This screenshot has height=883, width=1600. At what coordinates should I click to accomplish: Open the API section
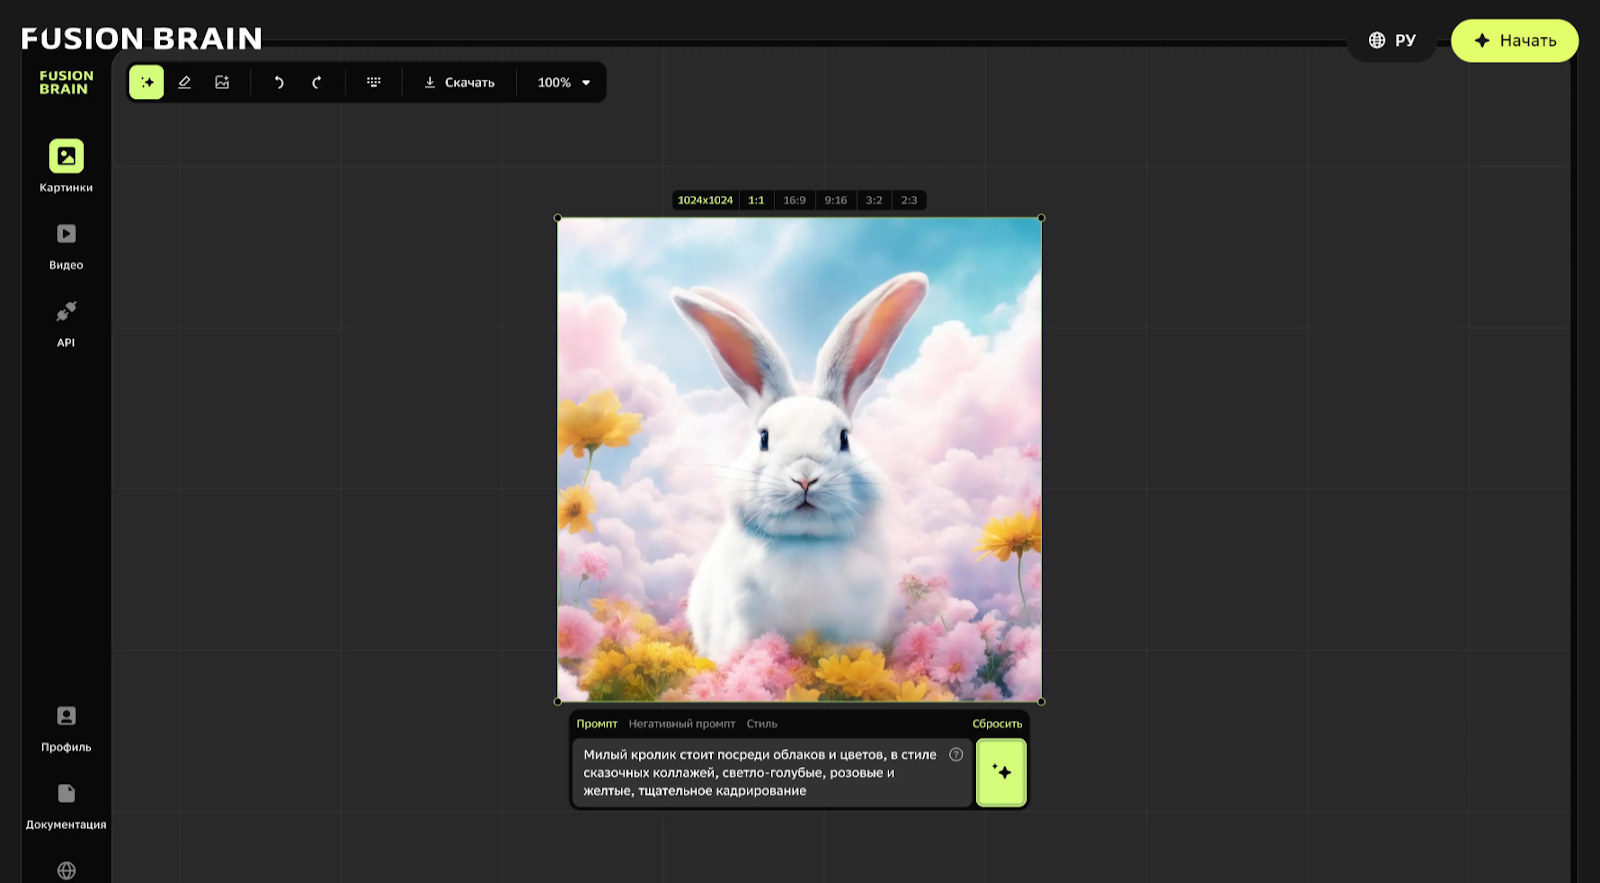tap(66, 323)
